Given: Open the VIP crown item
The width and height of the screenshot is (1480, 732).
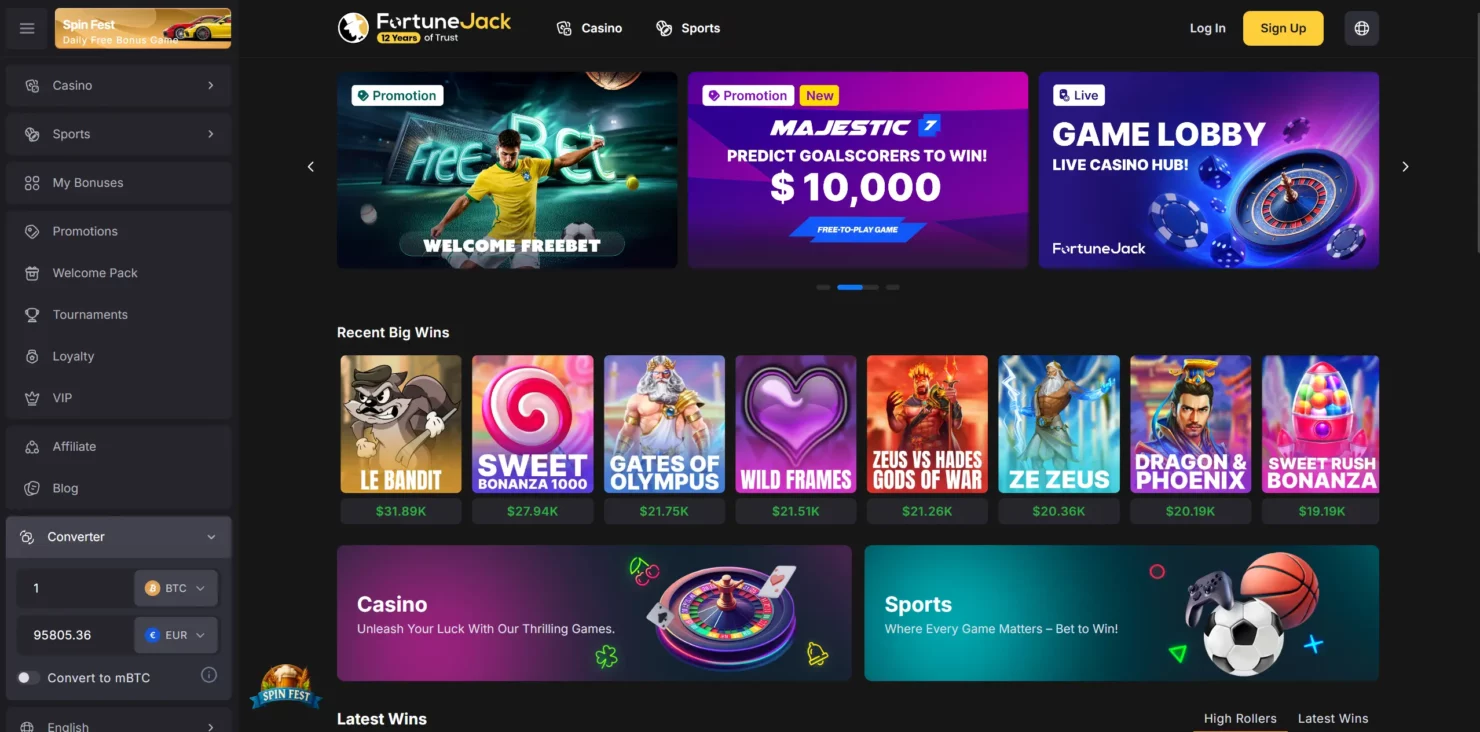Looking at the screenshot, I should (119, 398).
